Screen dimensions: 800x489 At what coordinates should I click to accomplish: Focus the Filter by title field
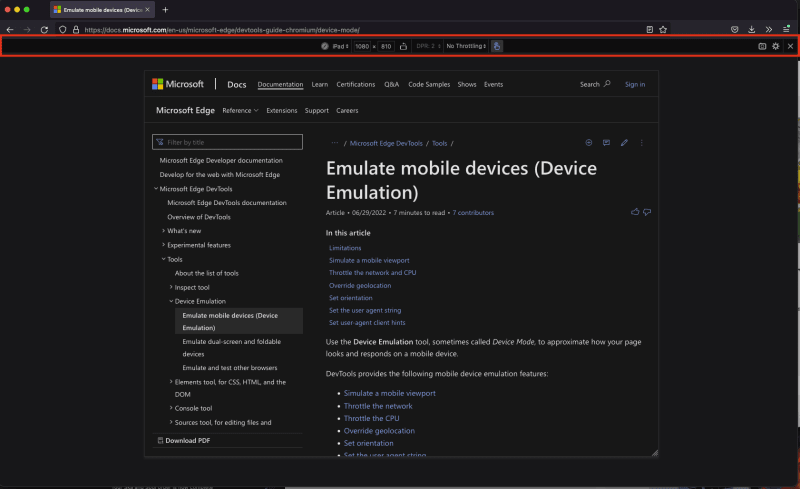pyautogui.click(x=227, y=142)
